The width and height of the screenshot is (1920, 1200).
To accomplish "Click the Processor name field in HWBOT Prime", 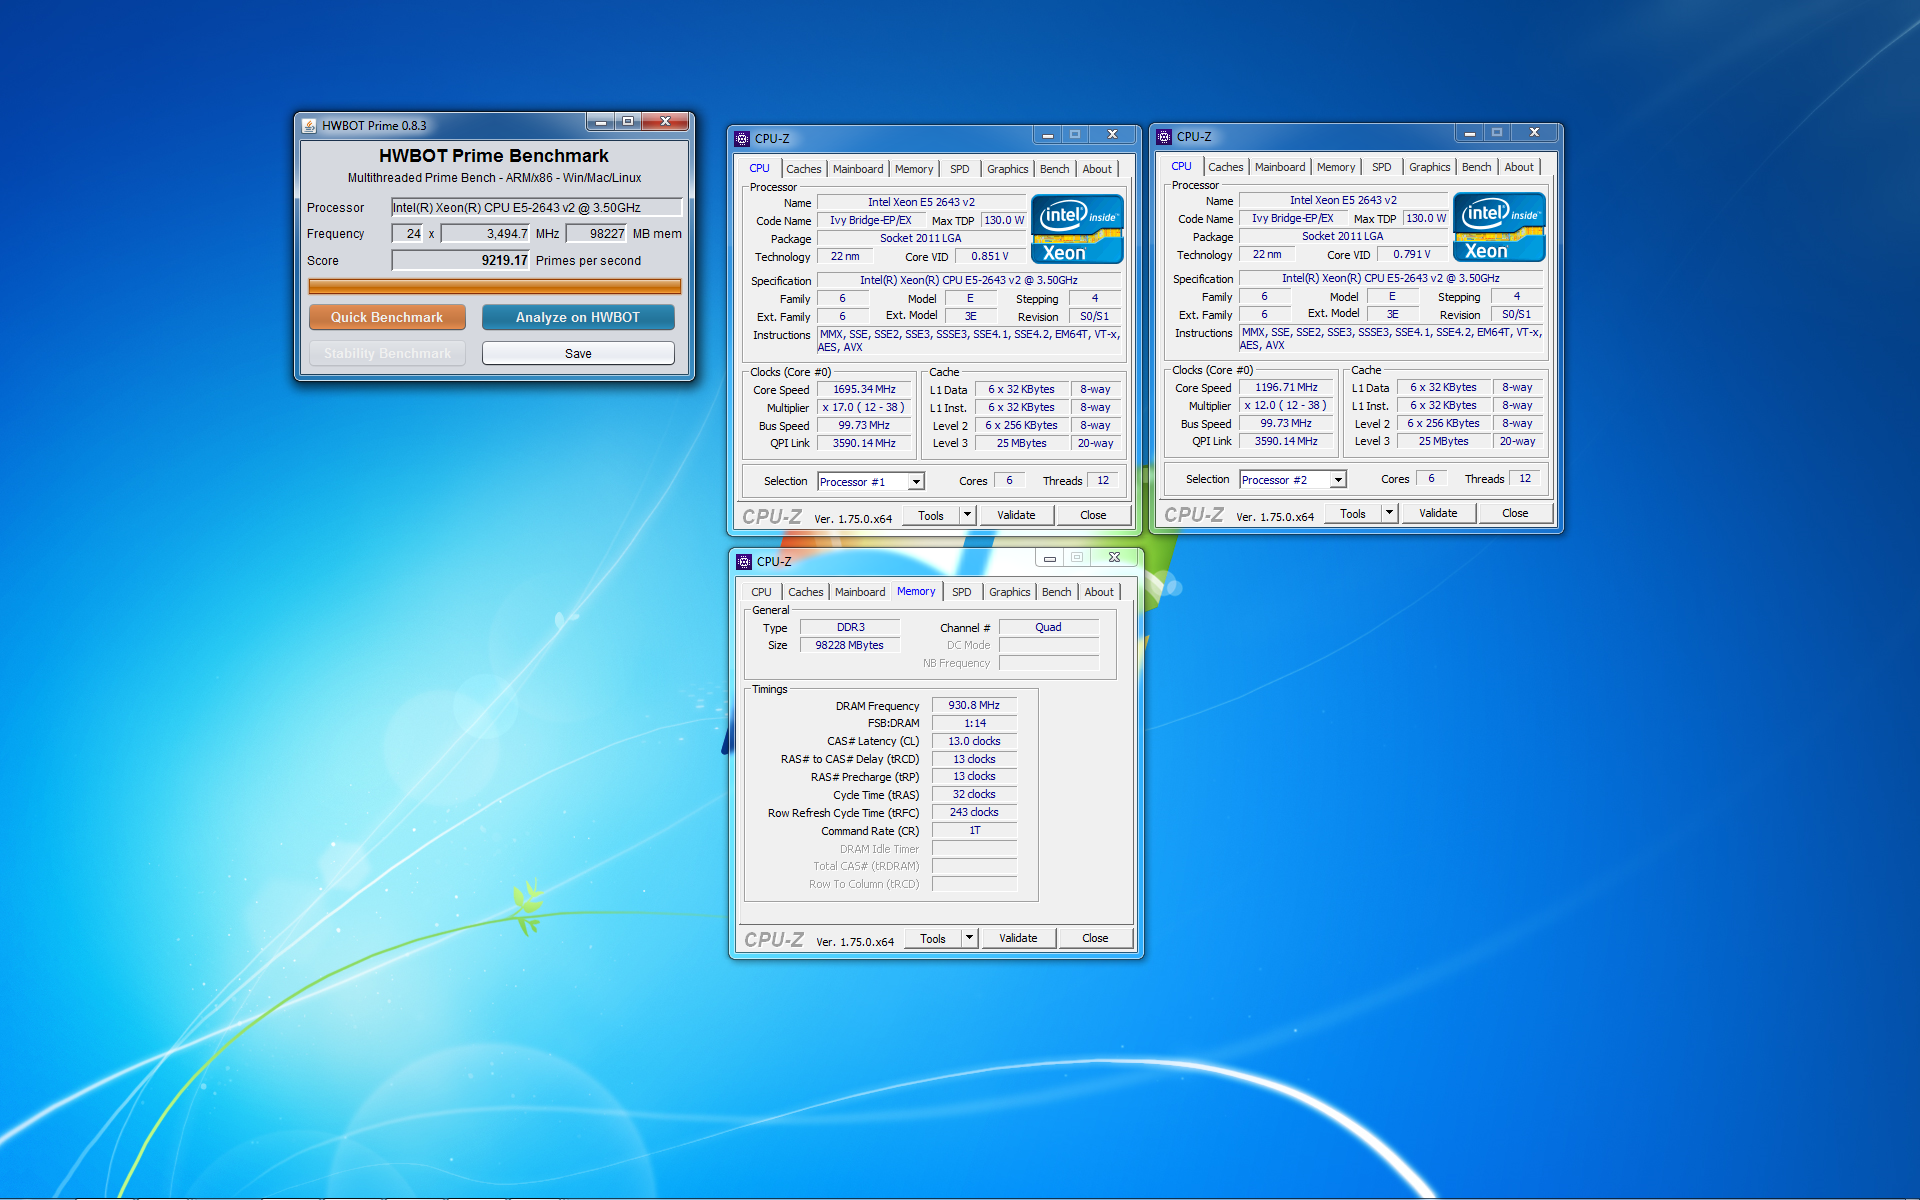I will (x=537, y=207).
